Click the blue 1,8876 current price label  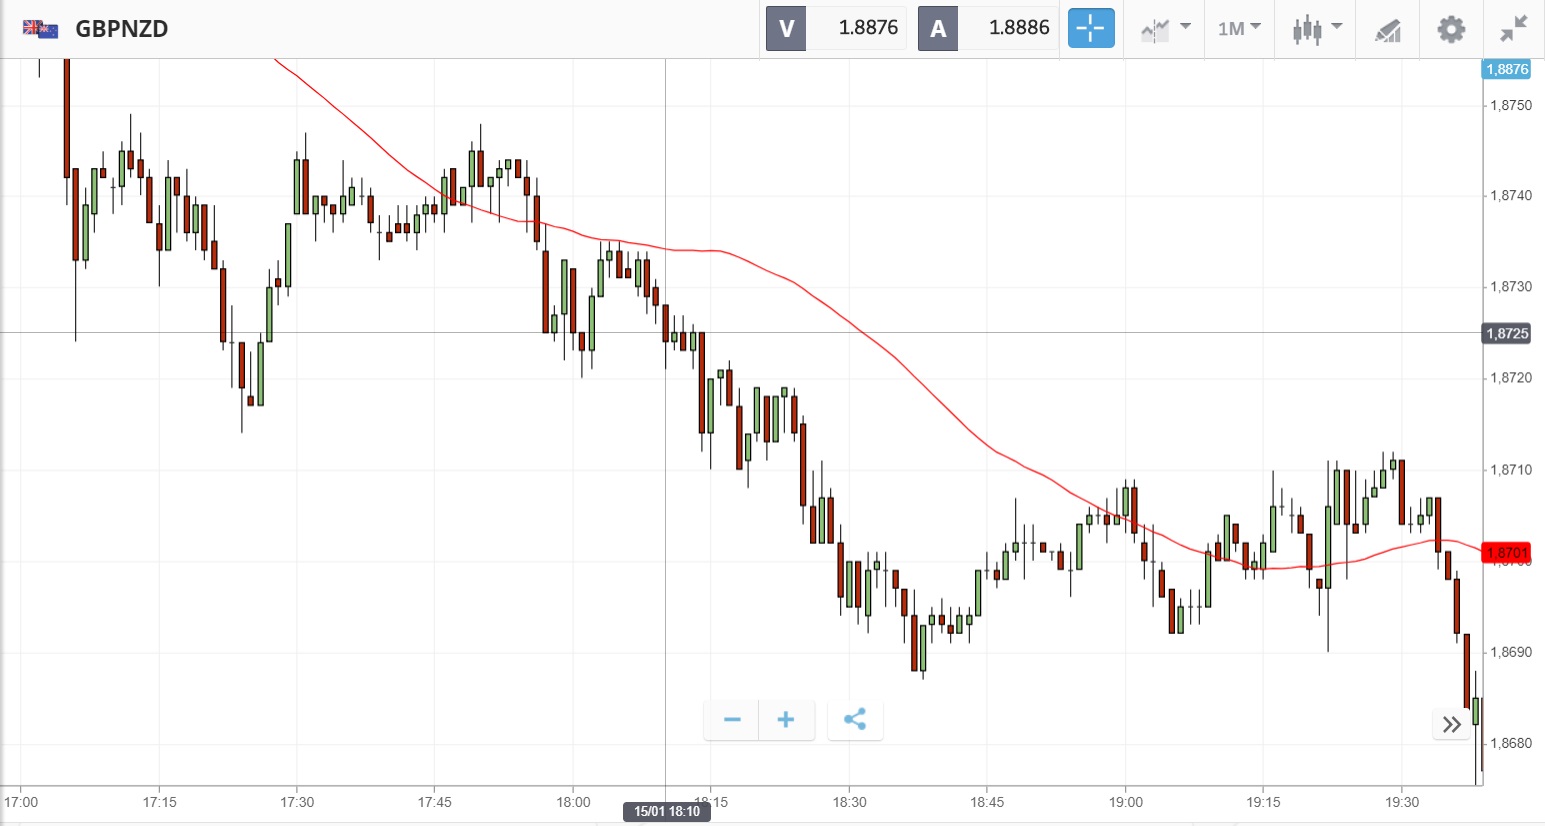click(1507, 69)
